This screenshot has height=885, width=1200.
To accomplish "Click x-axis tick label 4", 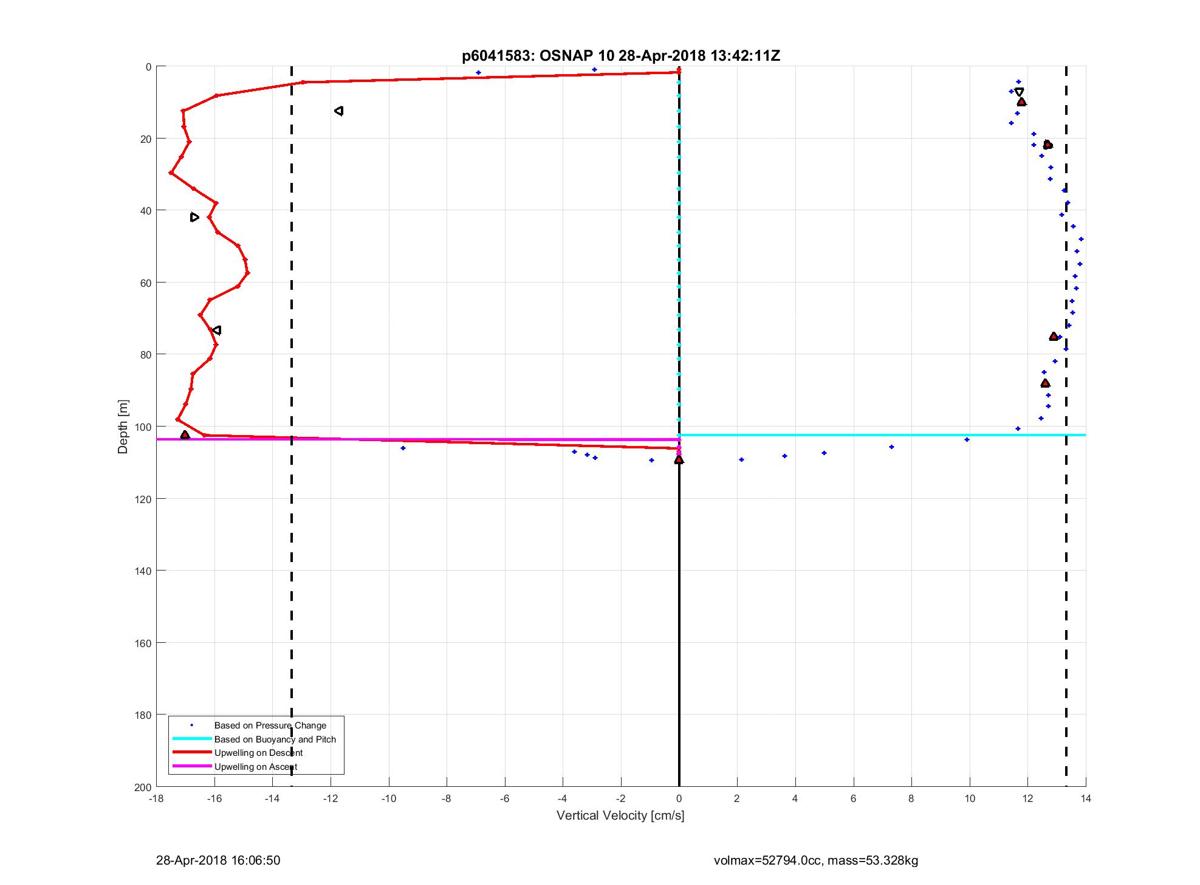I will click(795, 799).
